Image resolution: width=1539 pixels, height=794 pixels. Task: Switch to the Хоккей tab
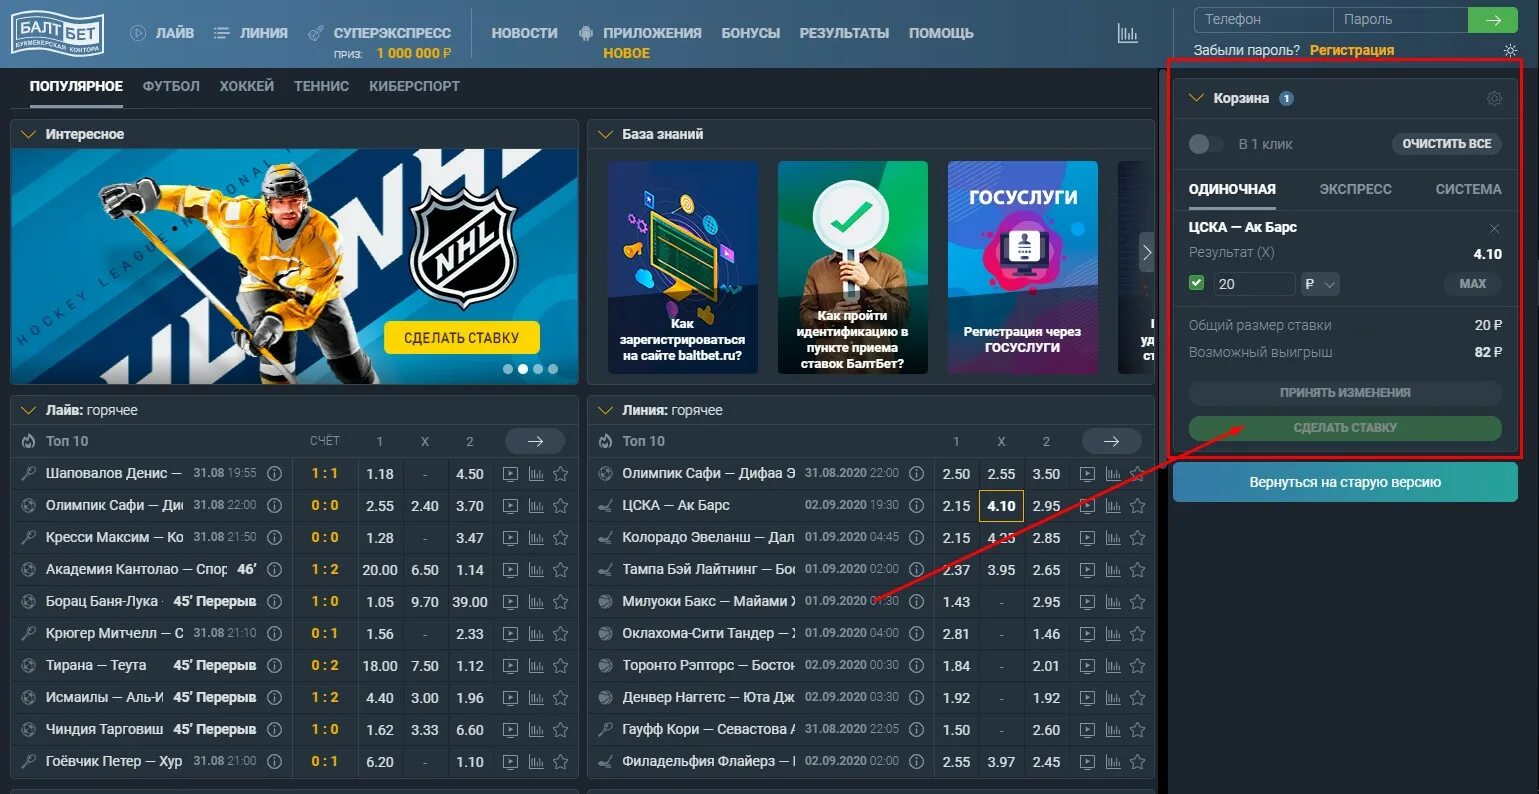[x=247, y=86]
